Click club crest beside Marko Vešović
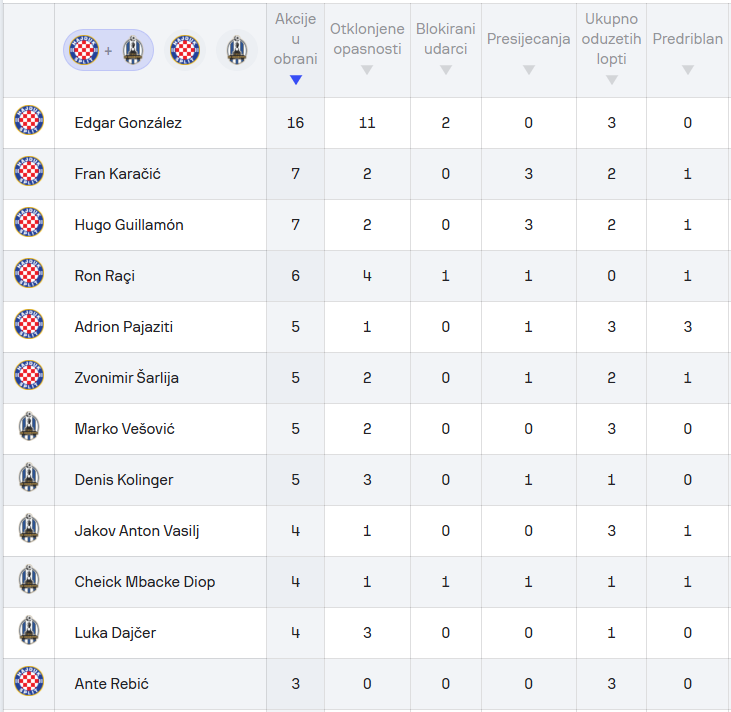The width and height of the screenshot is (731, 712). click(29, 428)
